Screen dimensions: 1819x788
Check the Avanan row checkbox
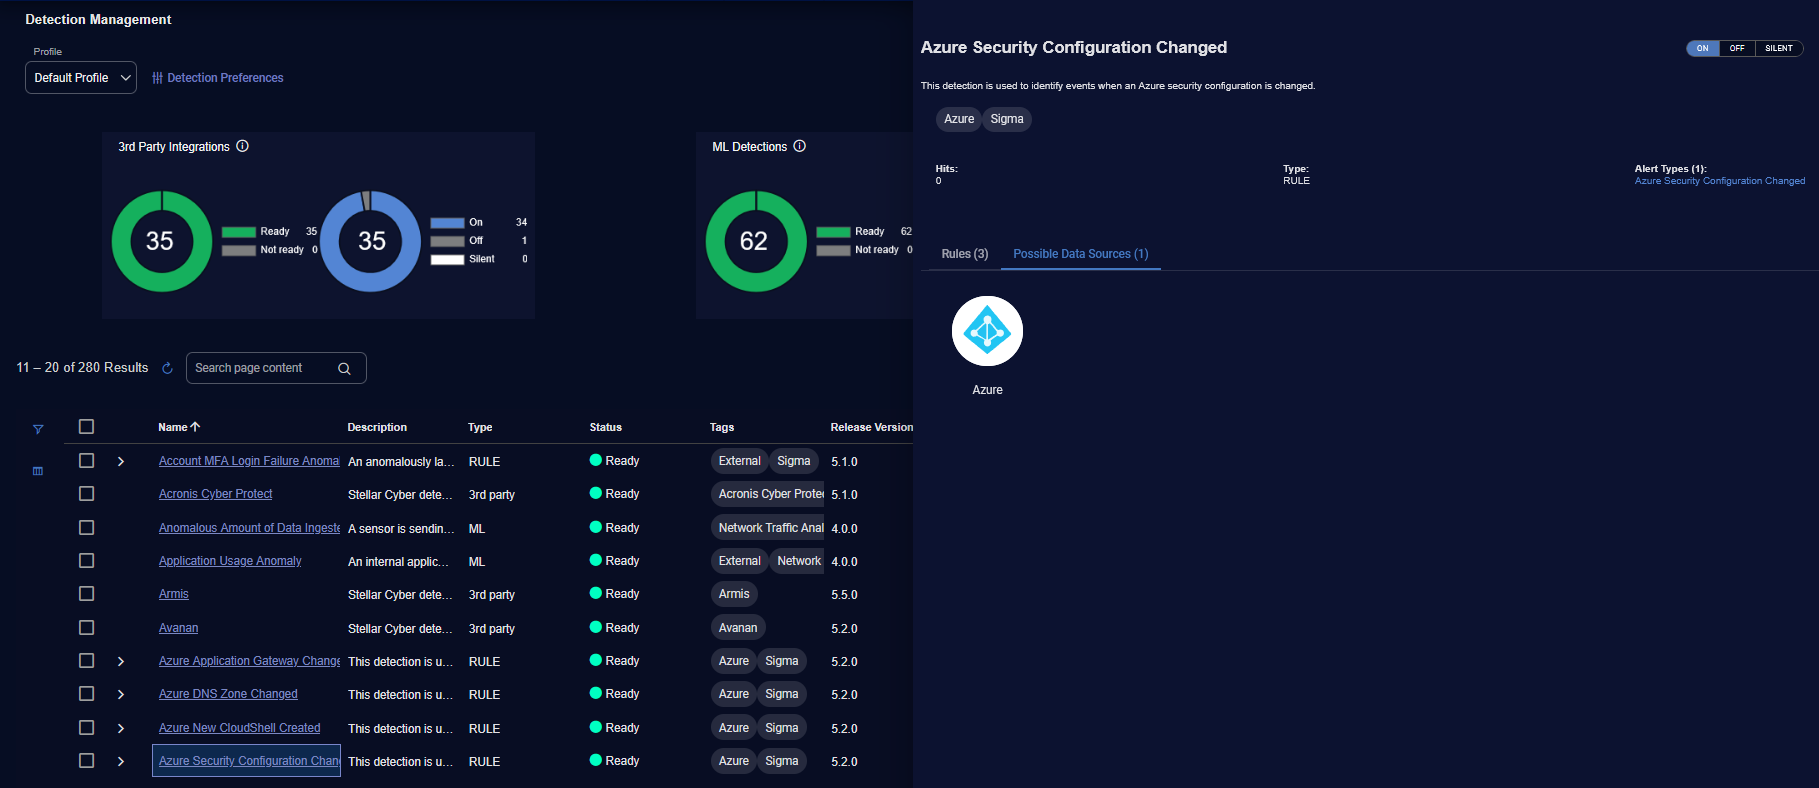point(87,628)
